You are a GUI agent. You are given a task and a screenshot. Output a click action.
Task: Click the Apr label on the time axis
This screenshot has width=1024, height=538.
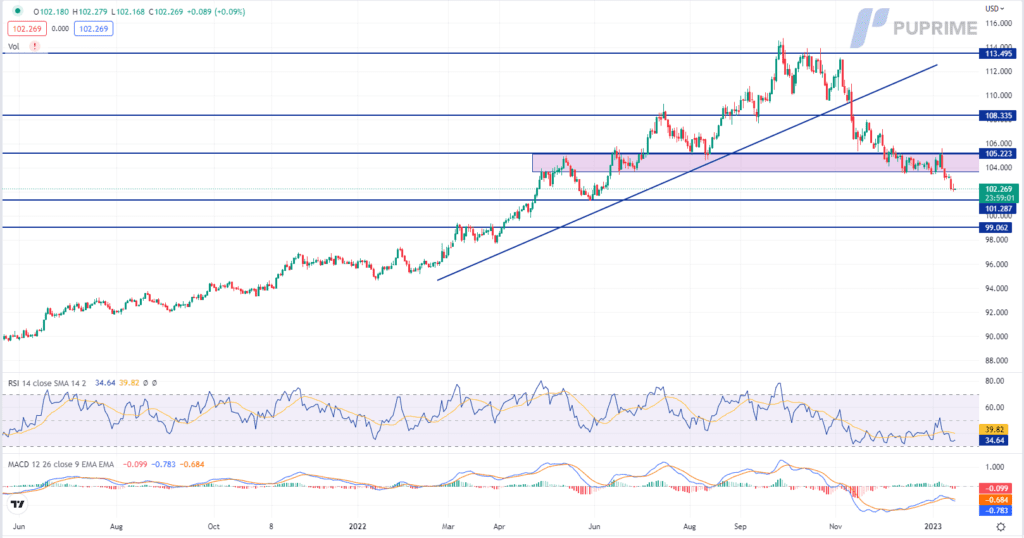pyautogui.click(x=499, y=526)
